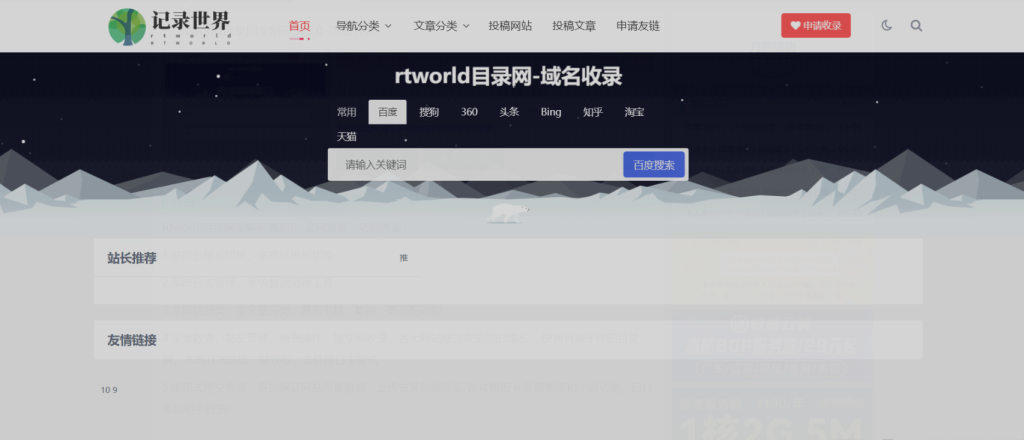The height and width of the screenshot is (440, 1024).
Task: Select the 头条 search engine tab
Action: pyautogui.click(x=509, y=112)
